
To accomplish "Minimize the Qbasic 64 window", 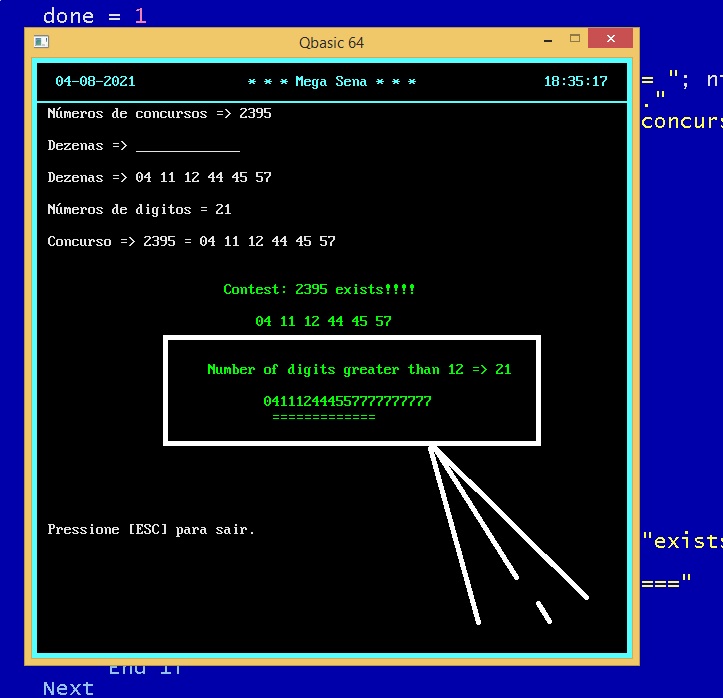I will [549, 40].
